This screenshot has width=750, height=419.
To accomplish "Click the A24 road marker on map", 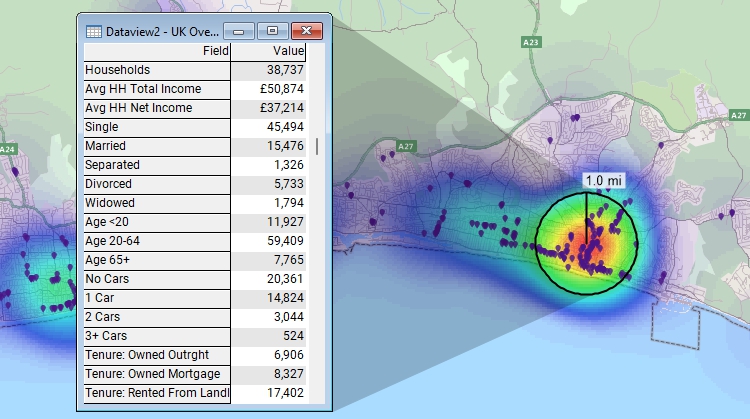I will [x=8, y=149].
